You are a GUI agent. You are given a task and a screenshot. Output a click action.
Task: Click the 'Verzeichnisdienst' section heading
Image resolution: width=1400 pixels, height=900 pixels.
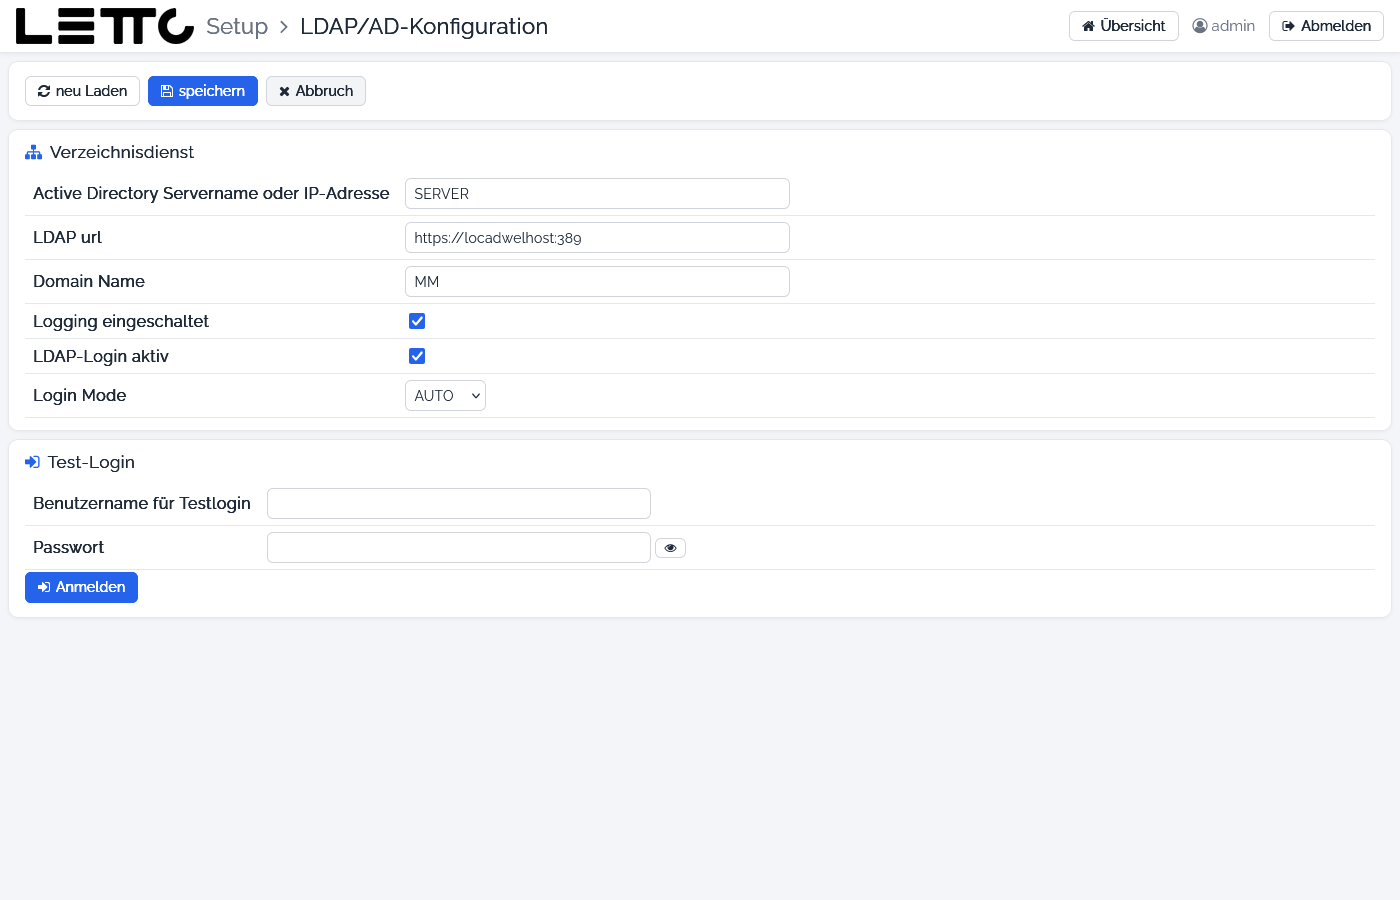122,152
